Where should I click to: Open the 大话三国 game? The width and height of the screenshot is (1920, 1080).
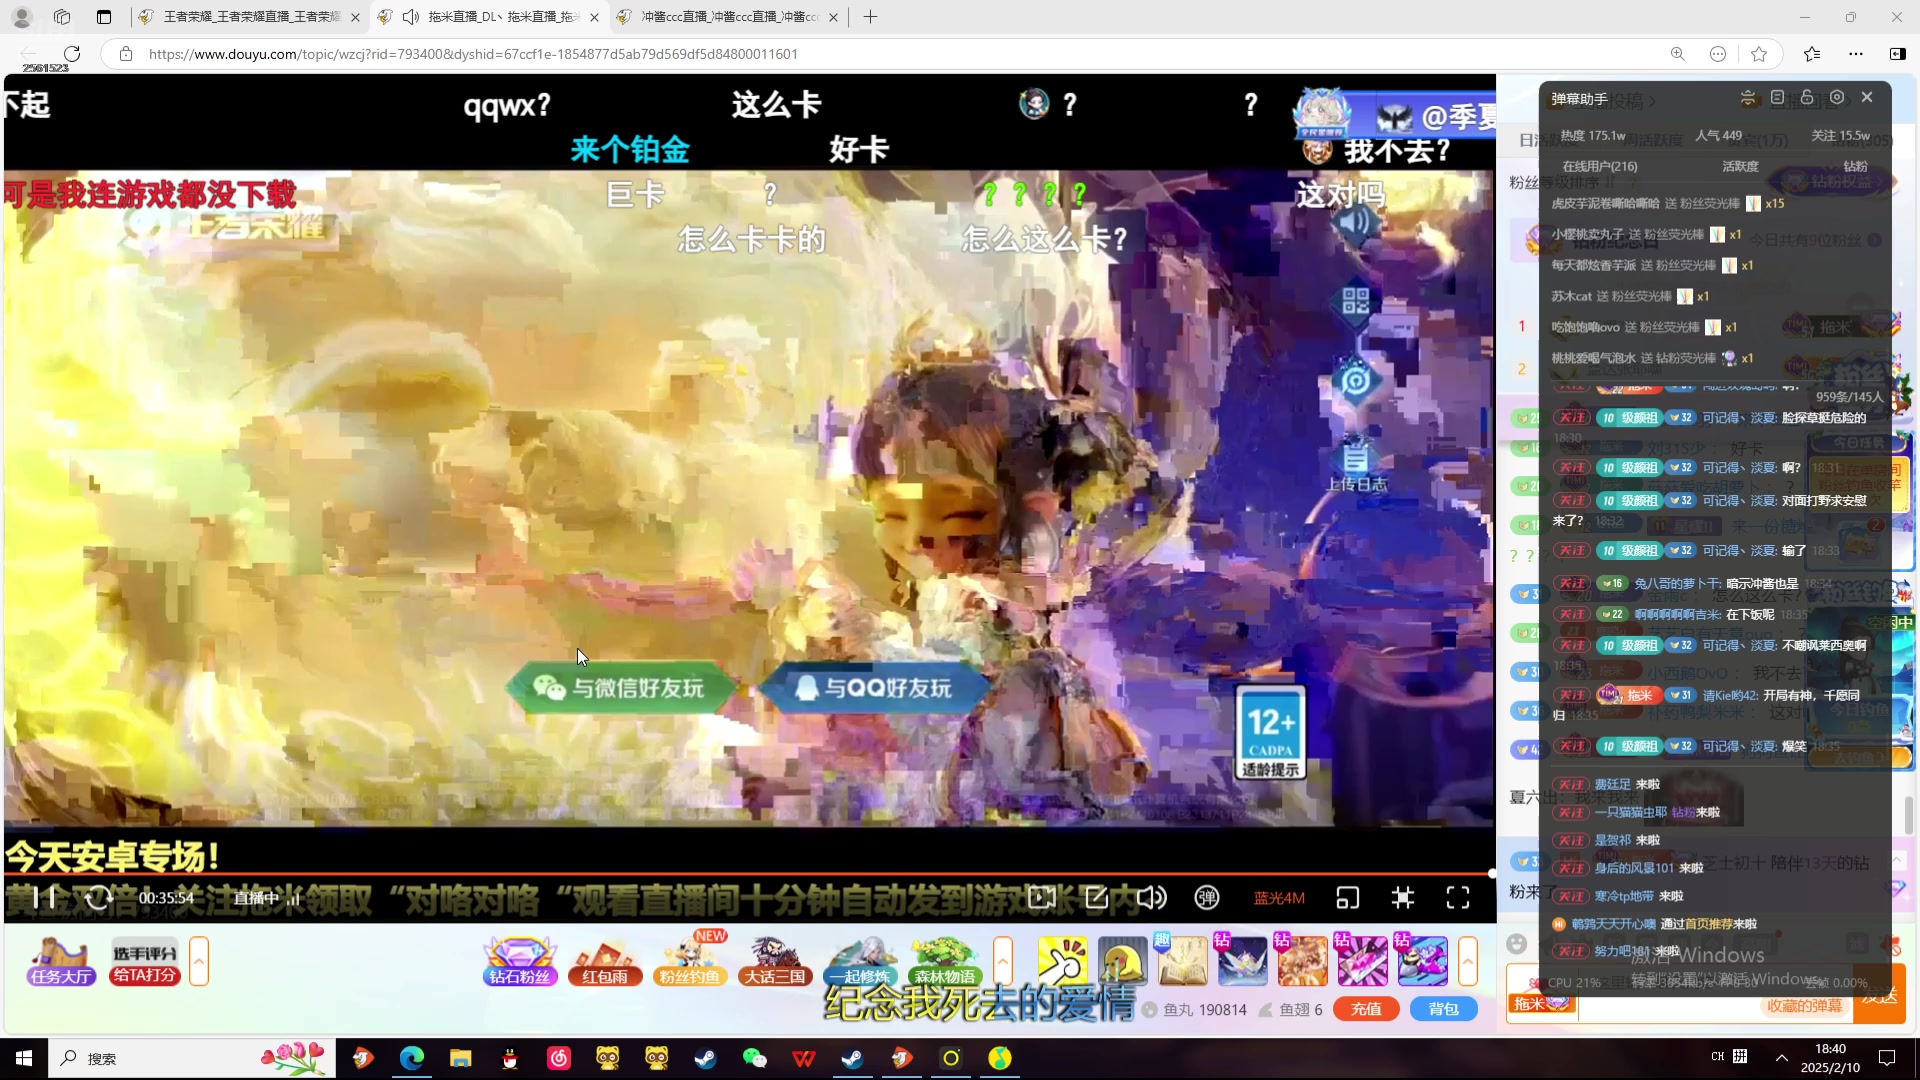pos(775,961)
